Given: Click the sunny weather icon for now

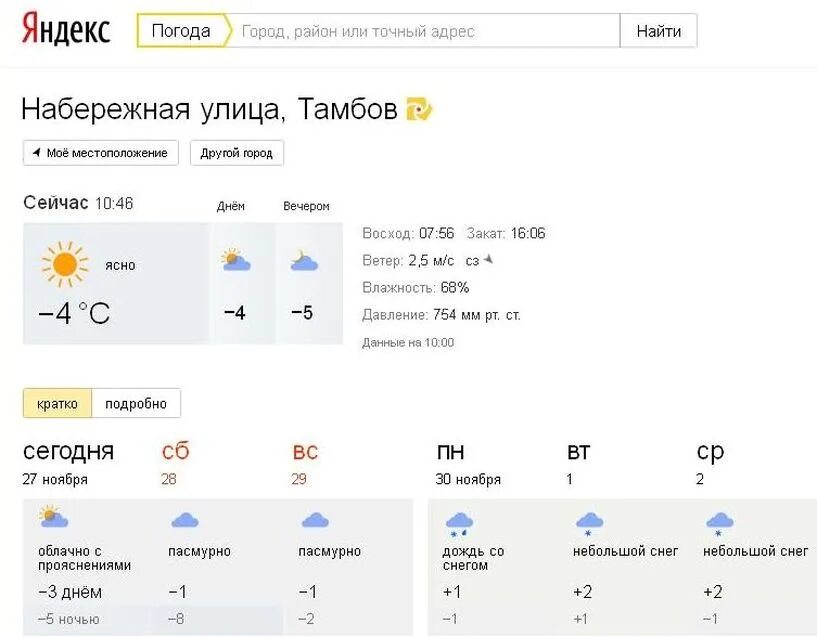Looking at the screenshot, I should pos(65,264).
